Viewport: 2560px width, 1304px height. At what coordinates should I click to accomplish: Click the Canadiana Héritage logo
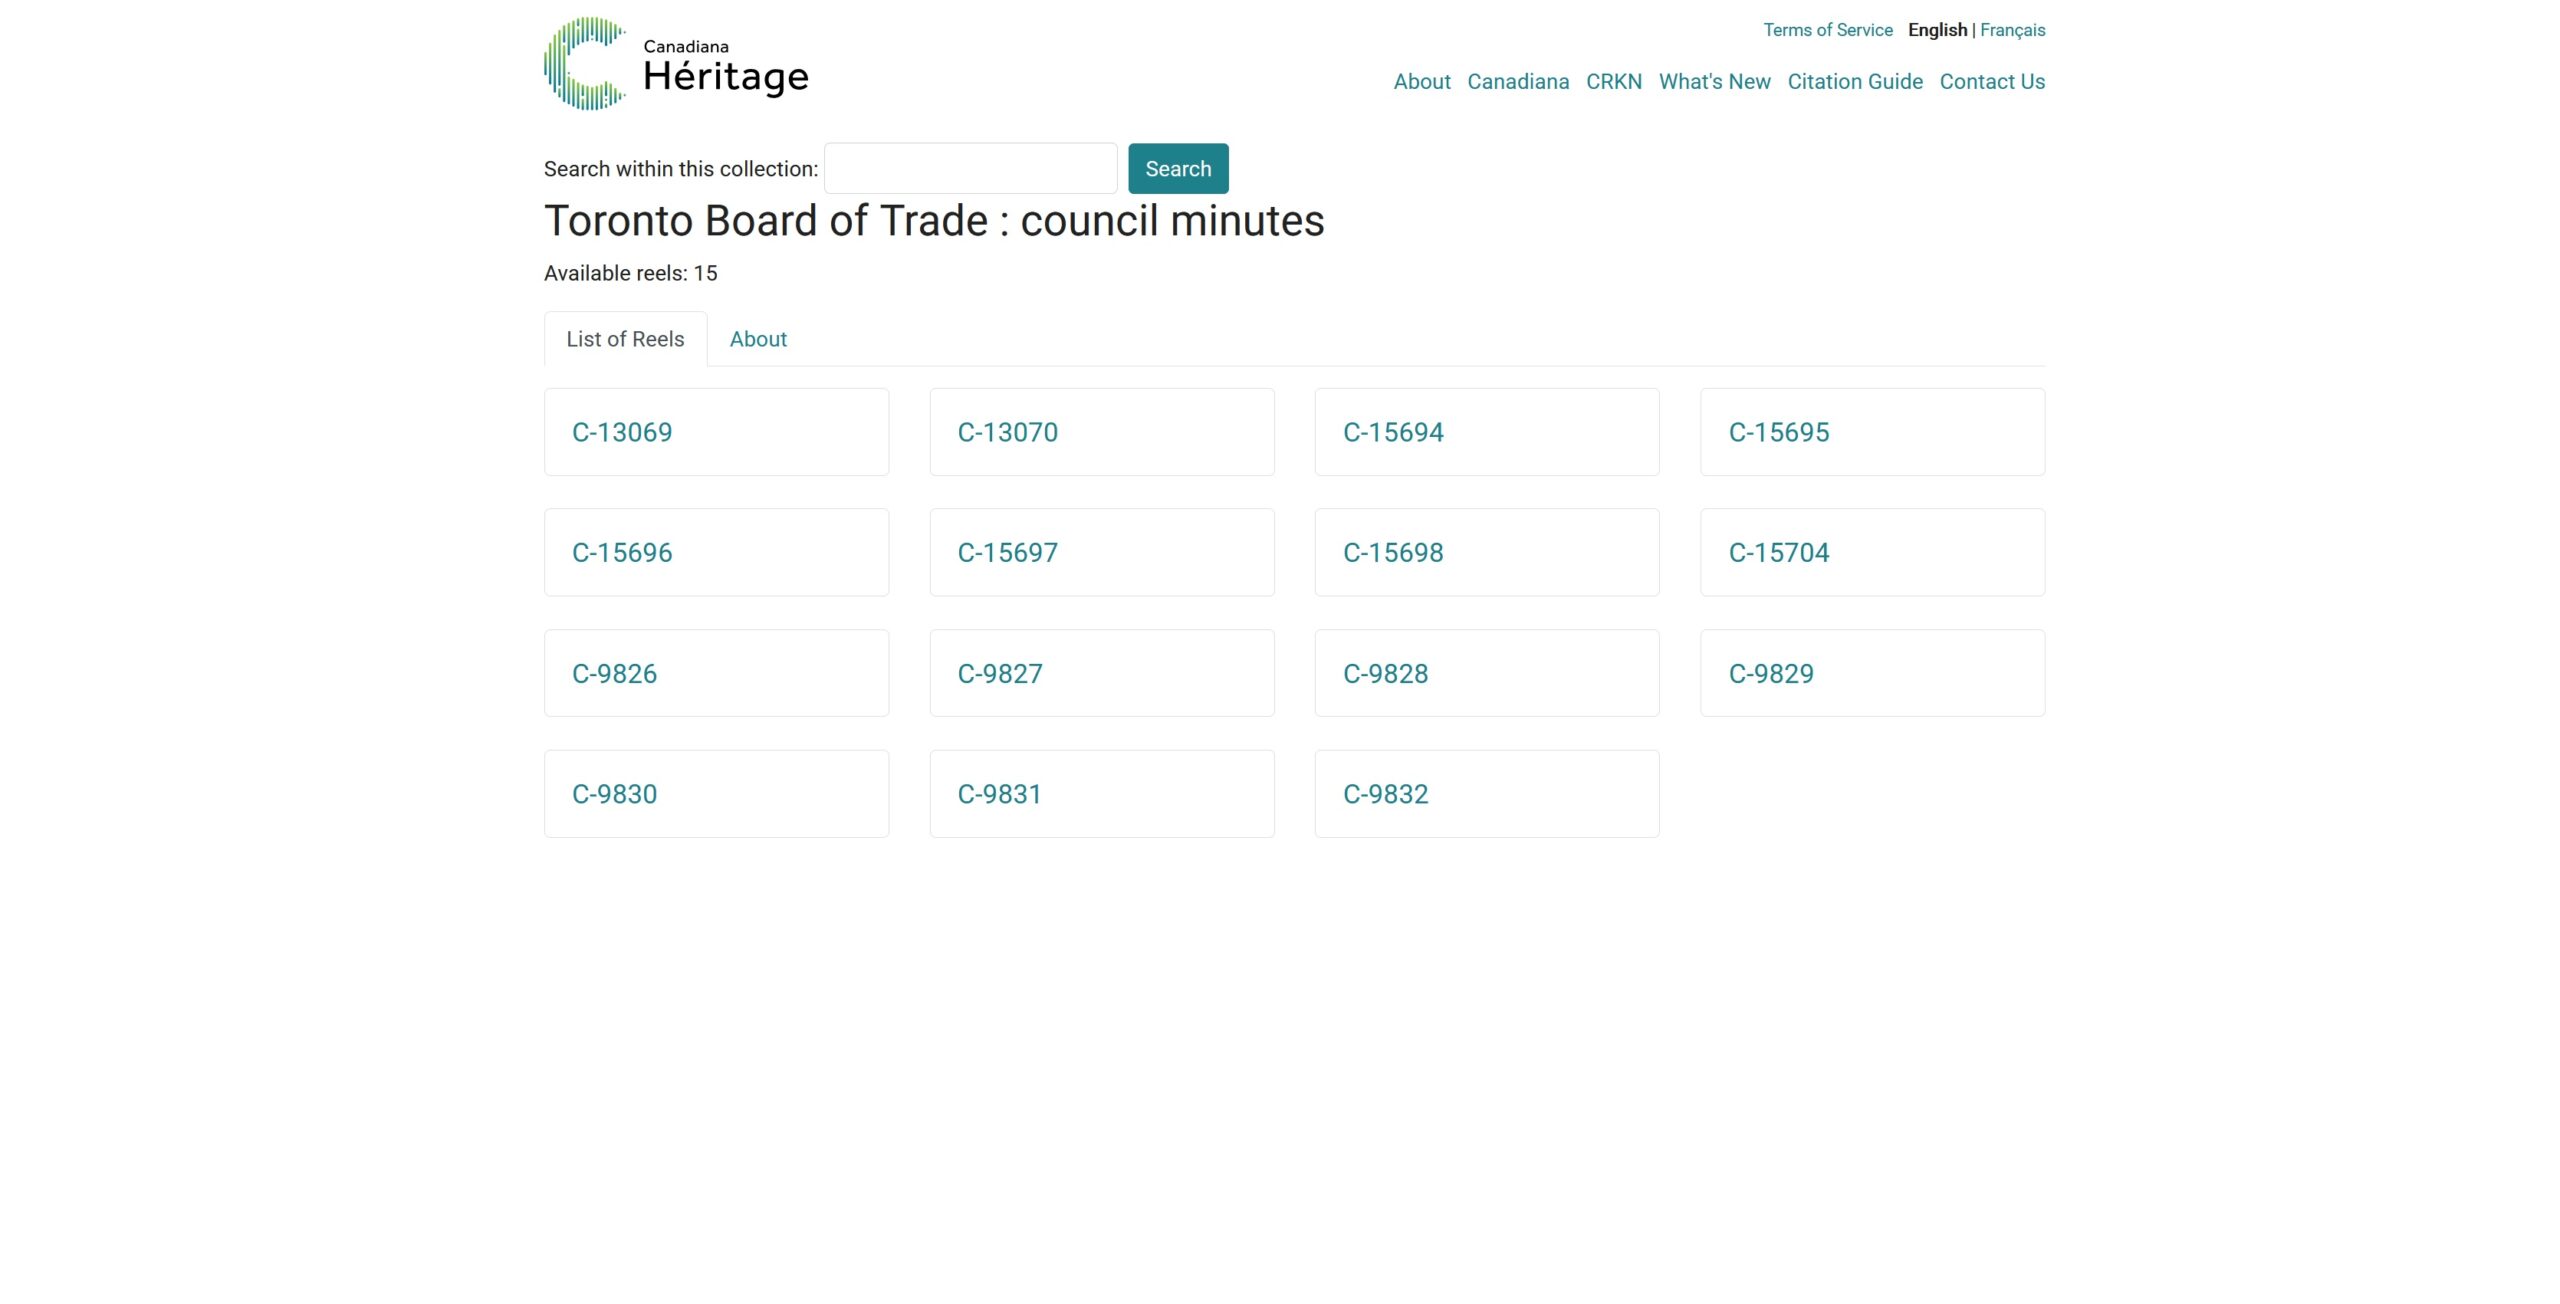[676, 64]
